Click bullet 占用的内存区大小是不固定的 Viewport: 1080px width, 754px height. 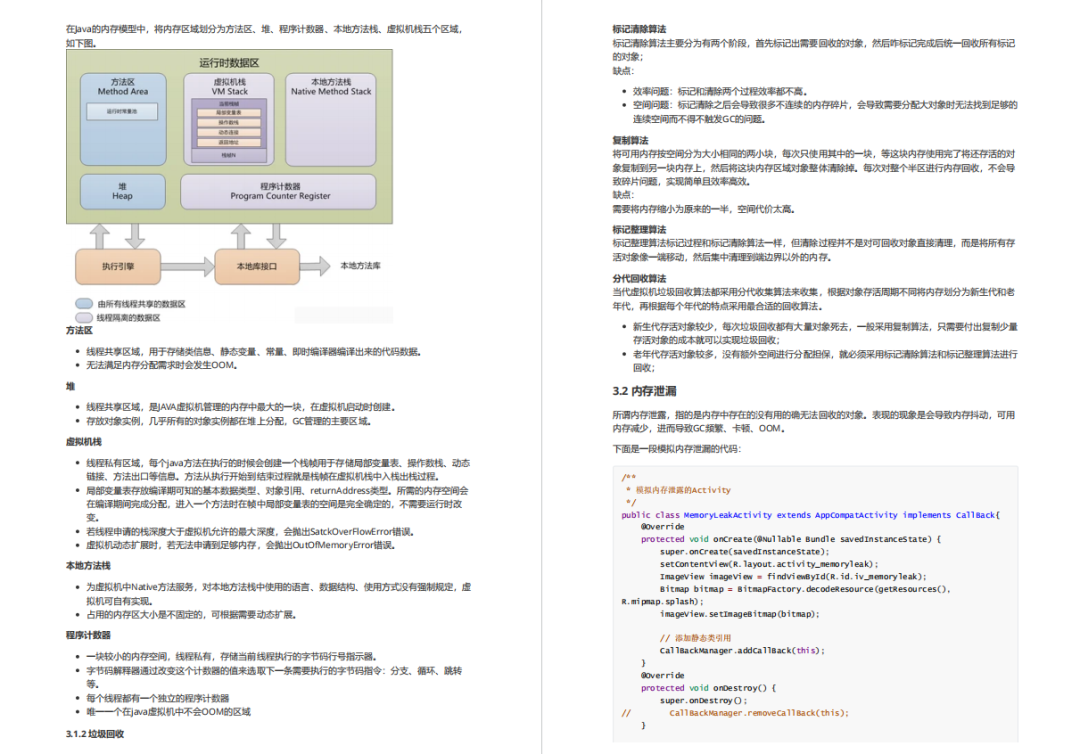[191, 615]
